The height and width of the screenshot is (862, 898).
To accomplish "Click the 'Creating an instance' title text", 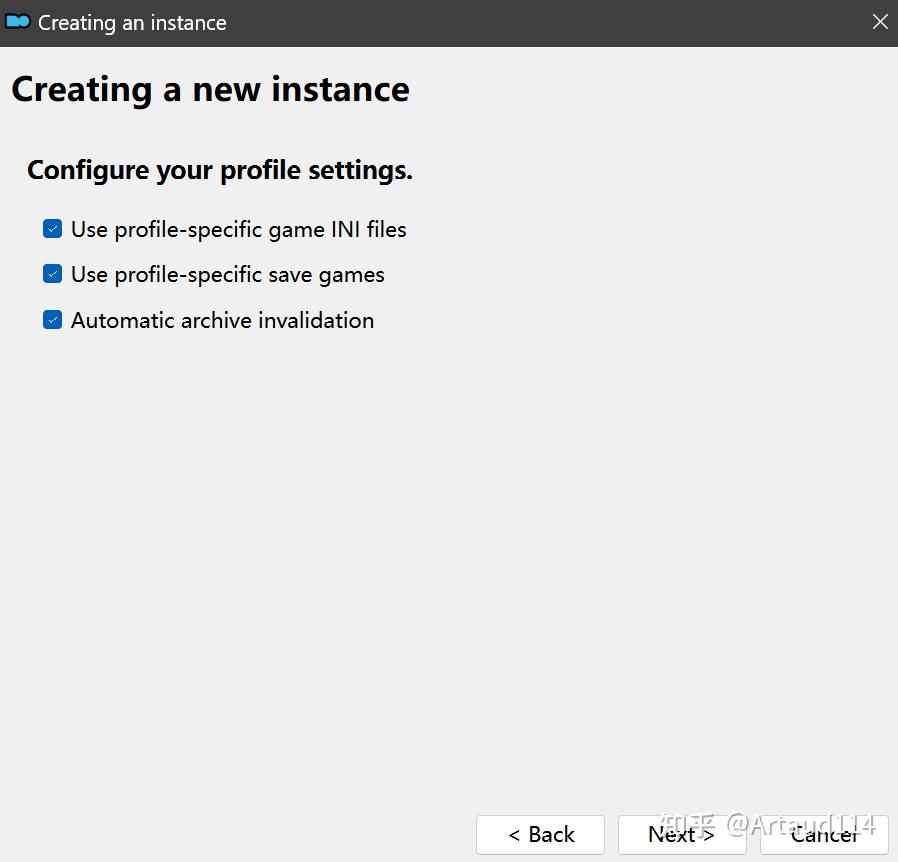I will pyautogui.click(x=132, y=22).
